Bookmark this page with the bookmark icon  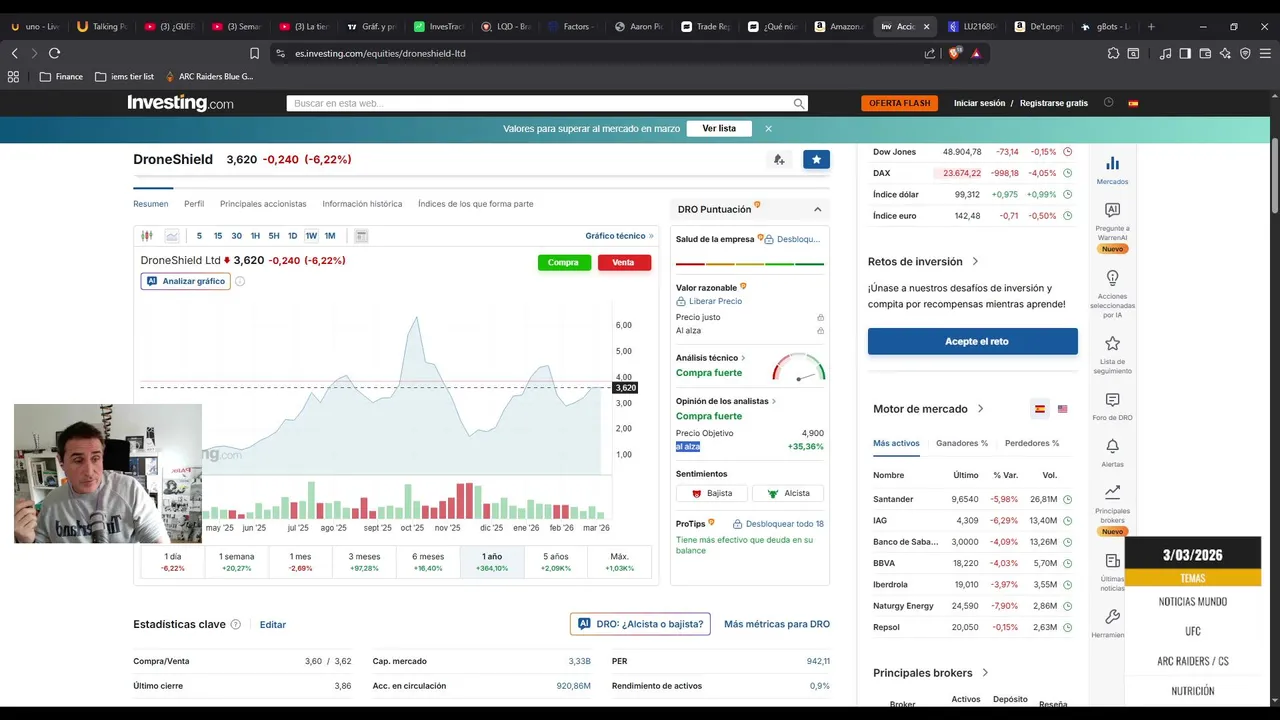254,53
